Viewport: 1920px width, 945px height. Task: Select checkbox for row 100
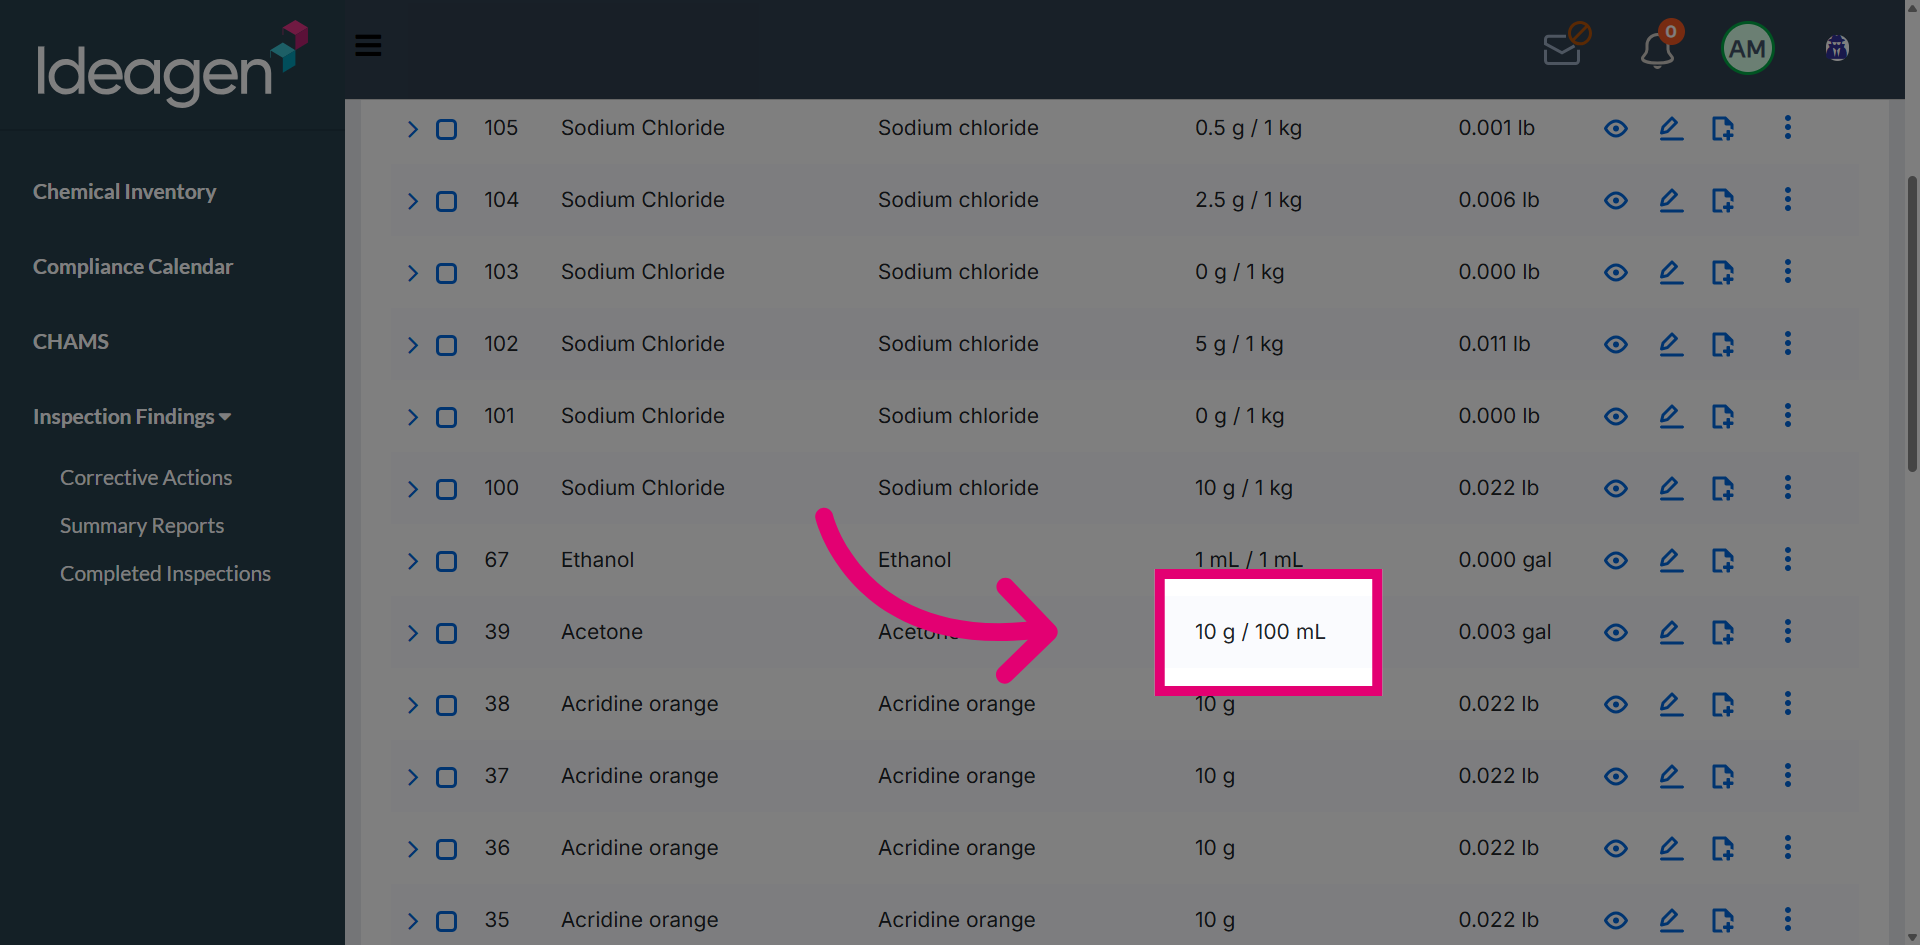tap(446, 489)
